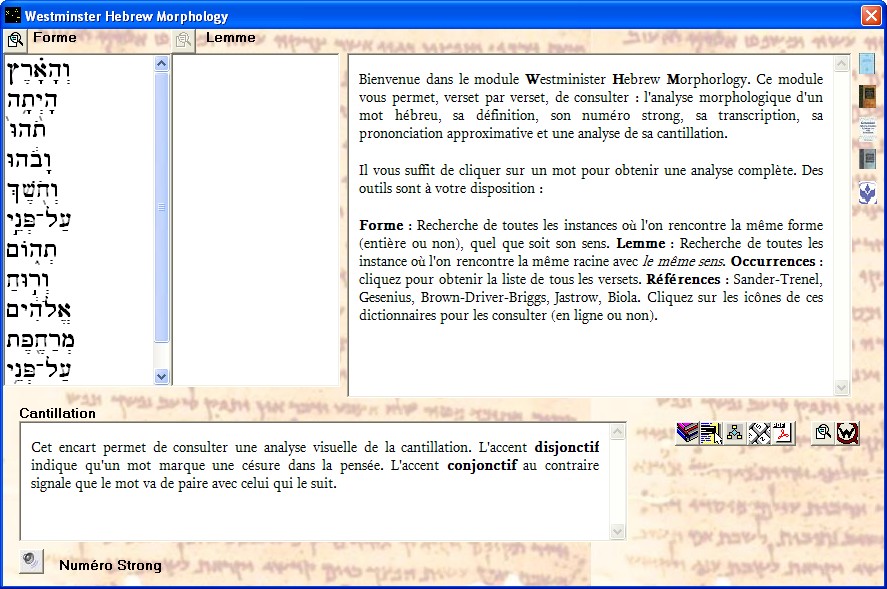This screenshot has height=589, width=887.
Task: Open the brown book cover dictionary
Action: click(x=867, y=96)
